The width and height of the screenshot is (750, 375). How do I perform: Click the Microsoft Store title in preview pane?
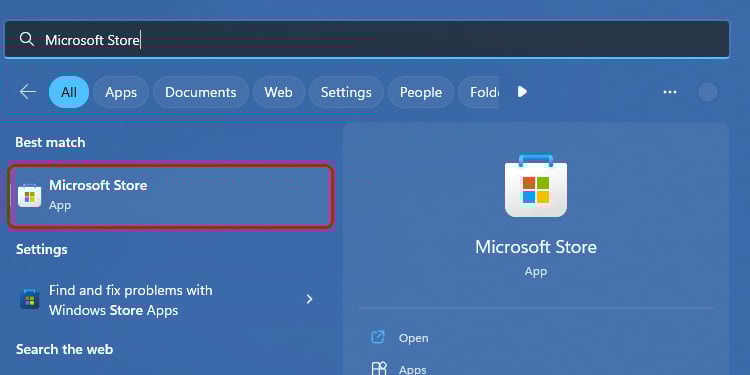click(x=536, y=247)
